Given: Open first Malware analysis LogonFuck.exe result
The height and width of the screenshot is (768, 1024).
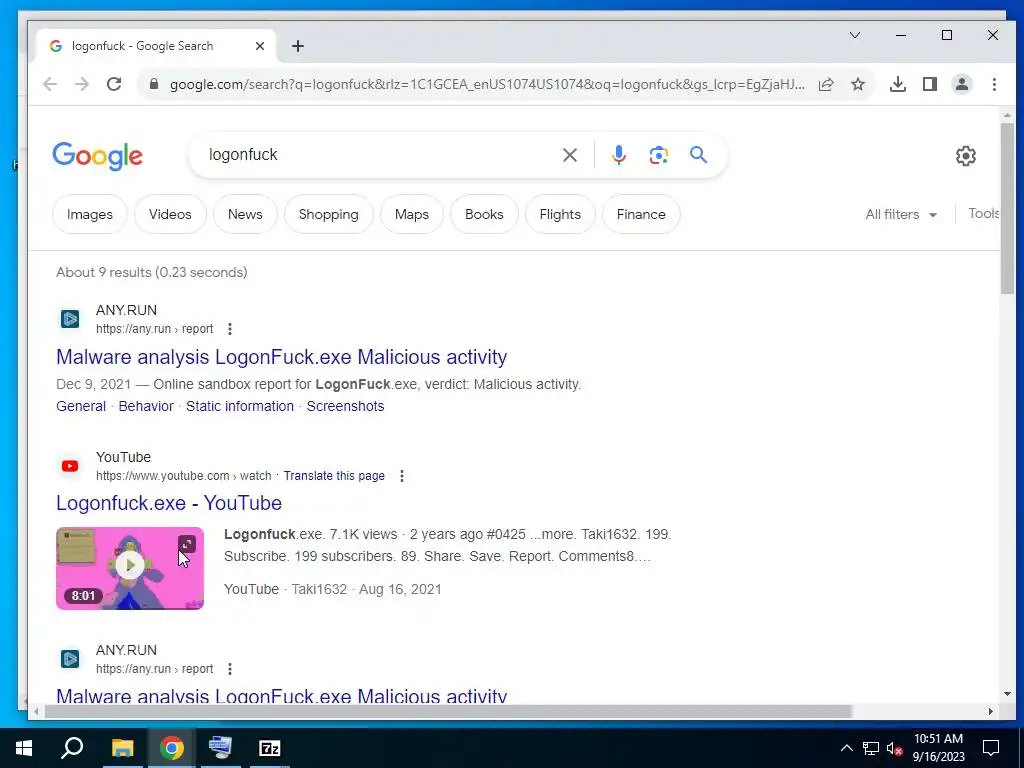Looking at the screenshot, I should [281, 357].
